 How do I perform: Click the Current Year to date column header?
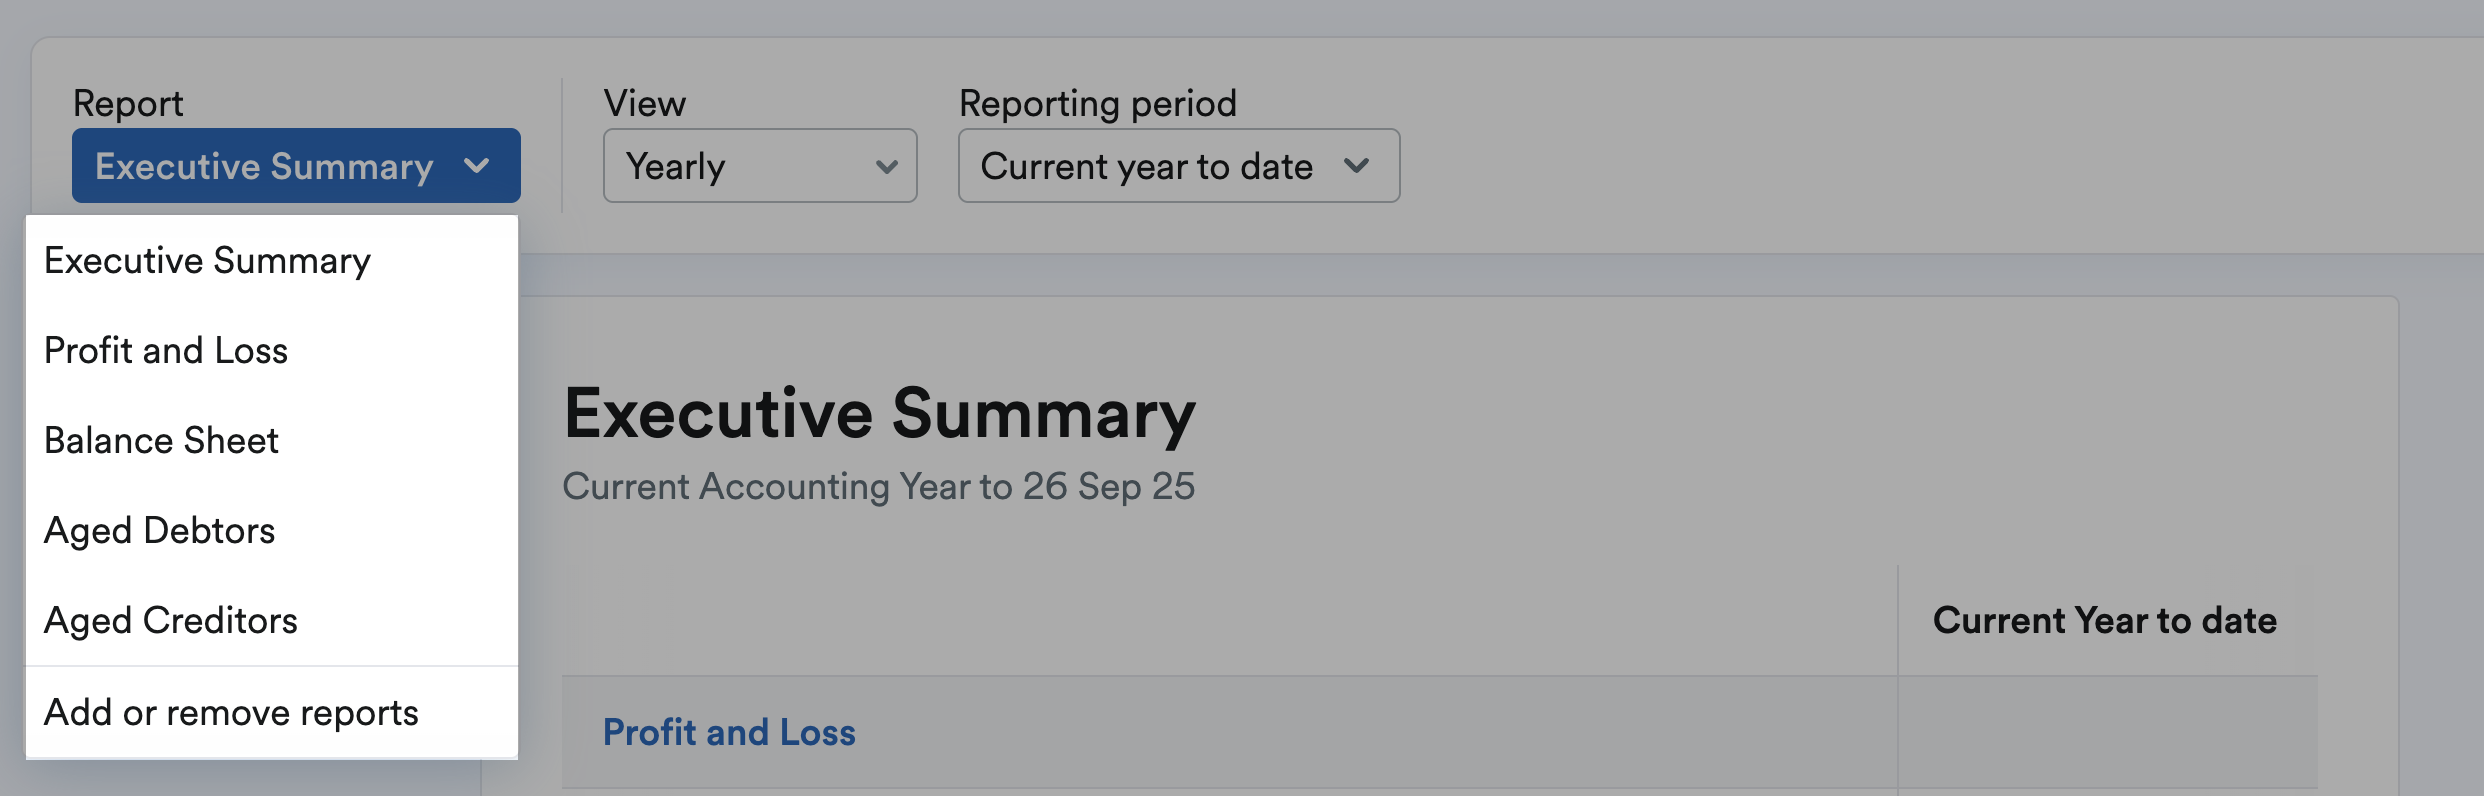2104,620
